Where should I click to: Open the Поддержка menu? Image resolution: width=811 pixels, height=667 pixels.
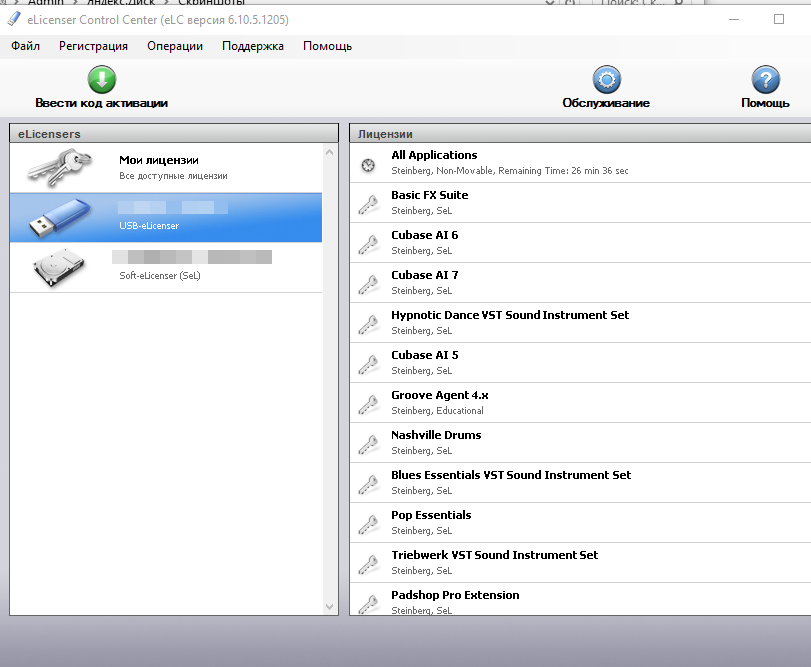tap(253, 46)
